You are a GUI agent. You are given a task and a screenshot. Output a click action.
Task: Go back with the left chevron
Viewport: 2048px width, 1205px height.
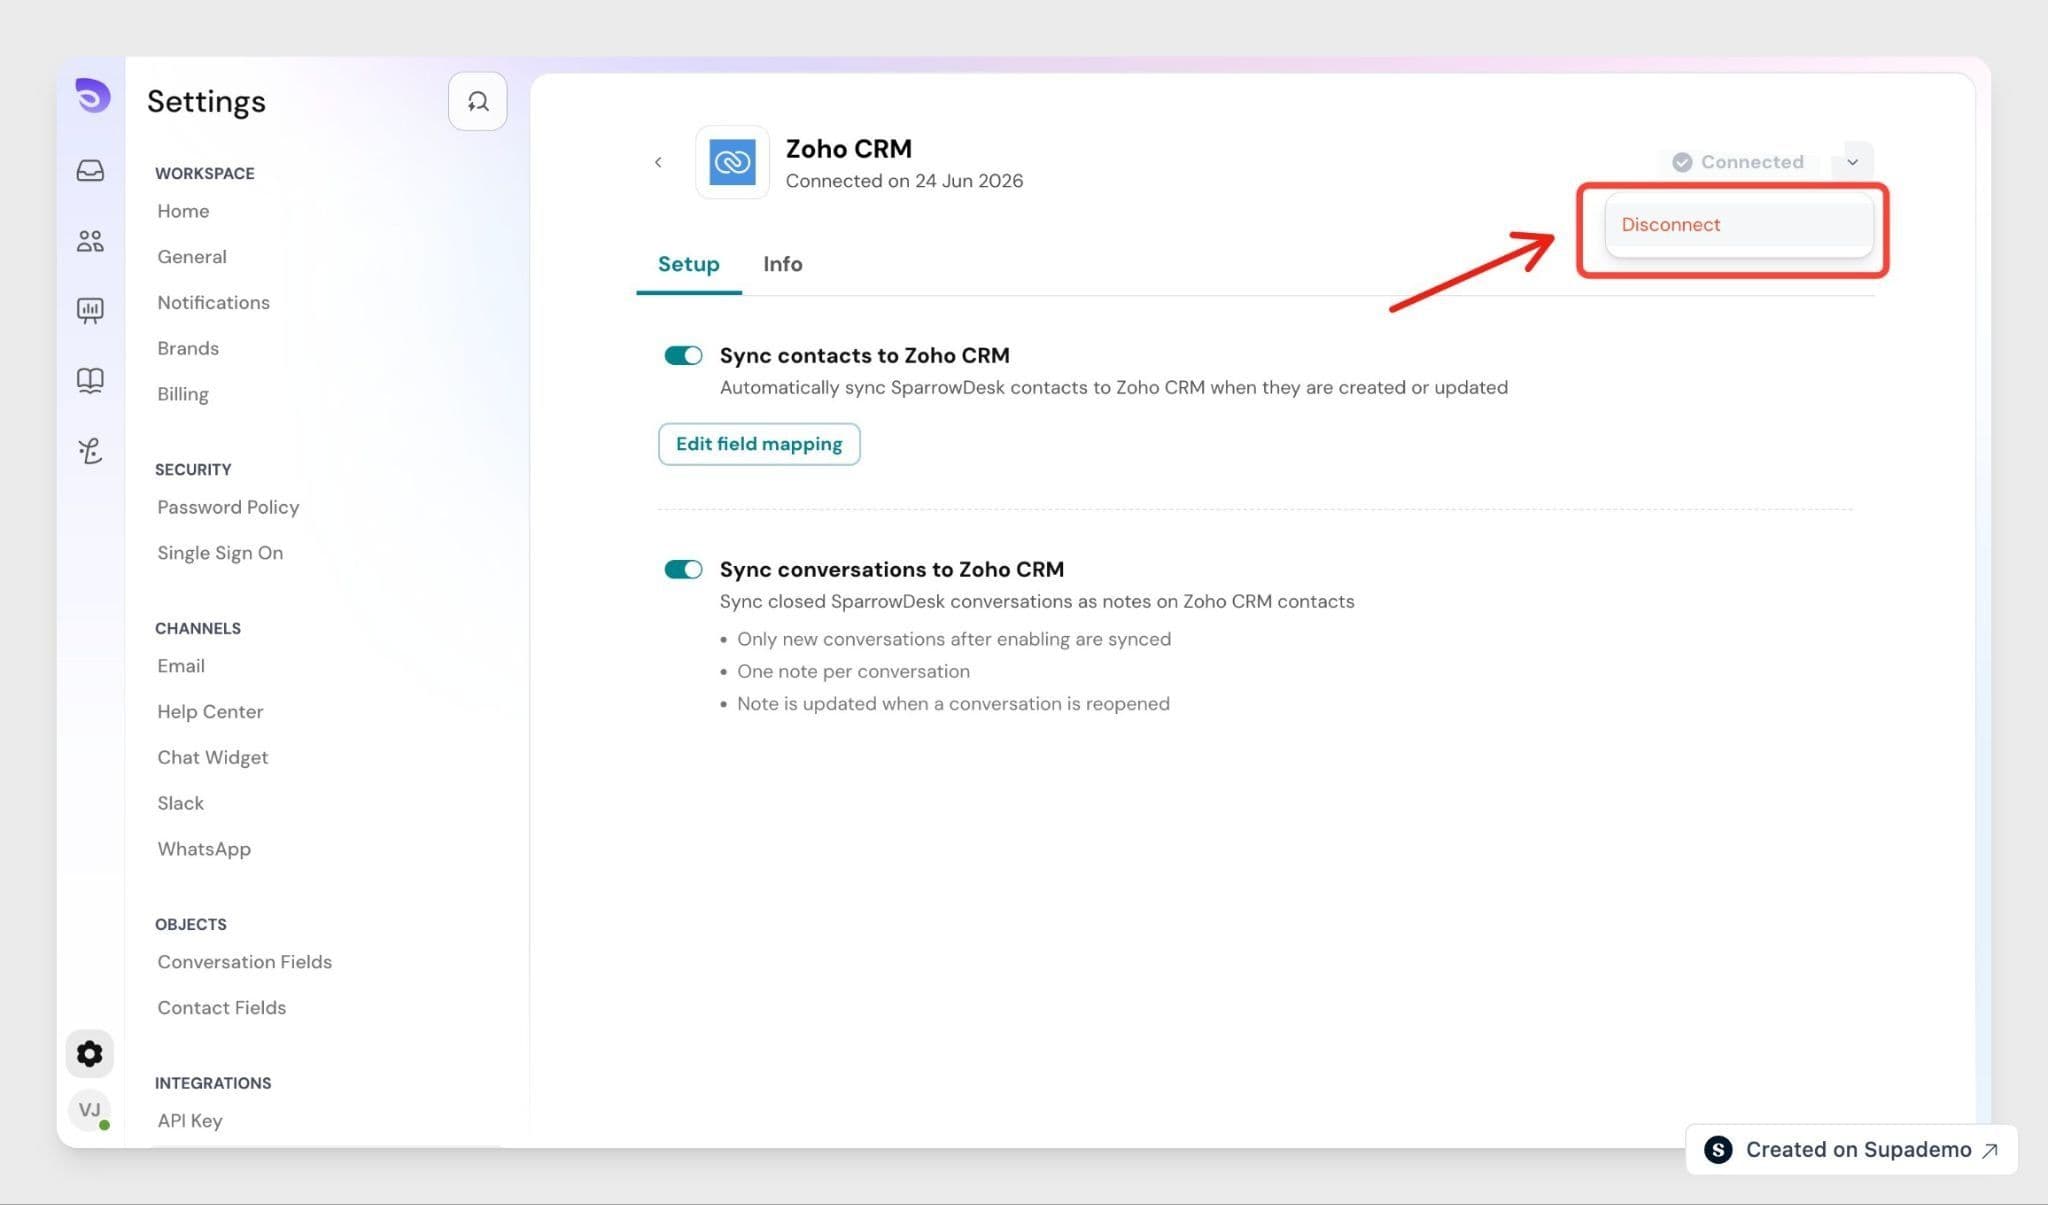pos(658,162)
